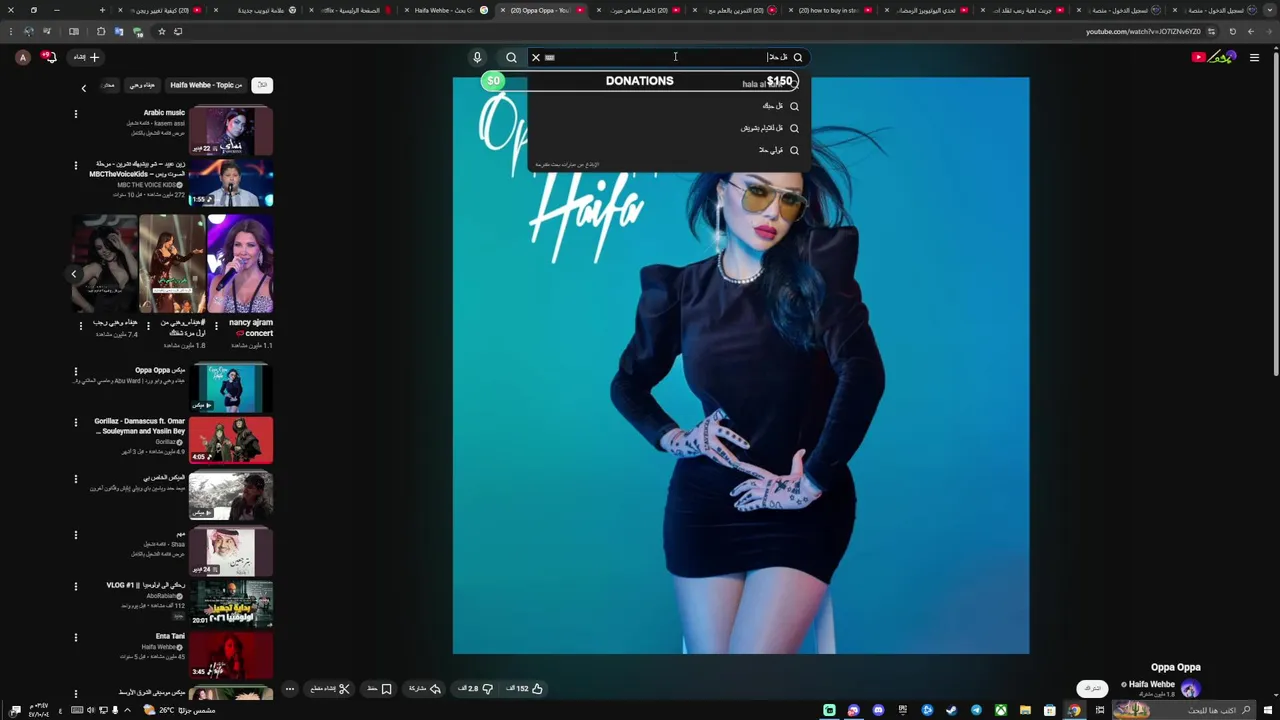Open the 'Enta Tani' Haifa Wehbe video
This screenshot has width=1280, height=720.
(x=231, y=655)
